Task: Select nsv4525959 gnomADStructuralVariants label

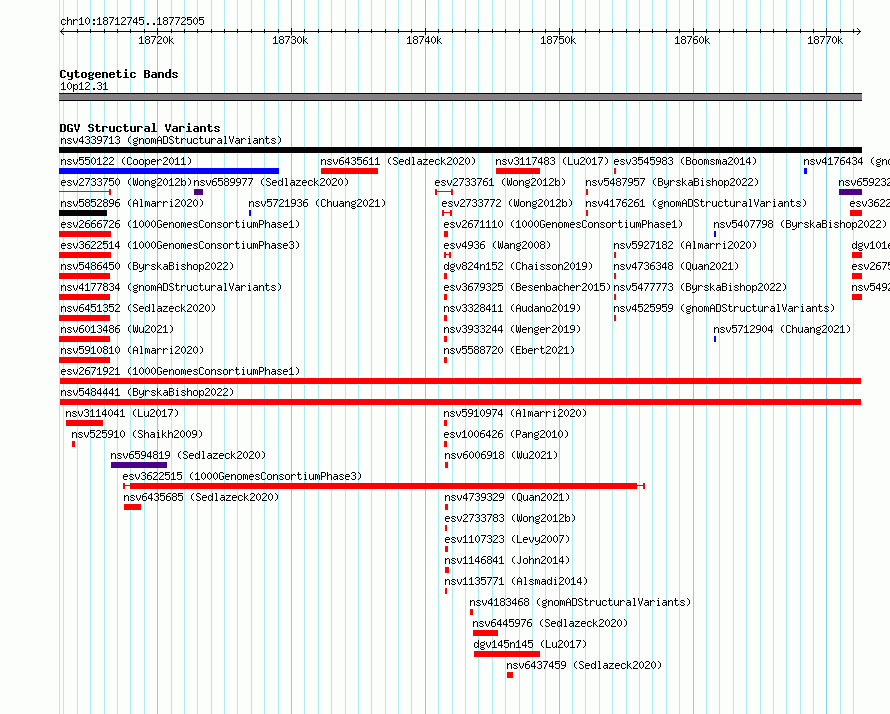Action: click(x=724, y=308)
